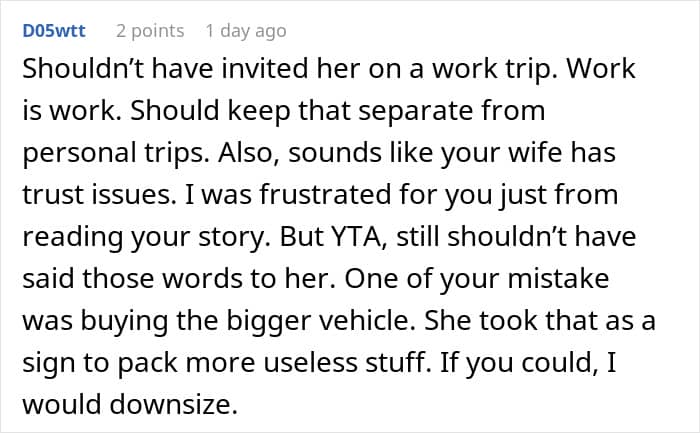This screenshot has width=700, height=433.
Task: Open the D05wtt user profile link
Action: pos(54,31)
